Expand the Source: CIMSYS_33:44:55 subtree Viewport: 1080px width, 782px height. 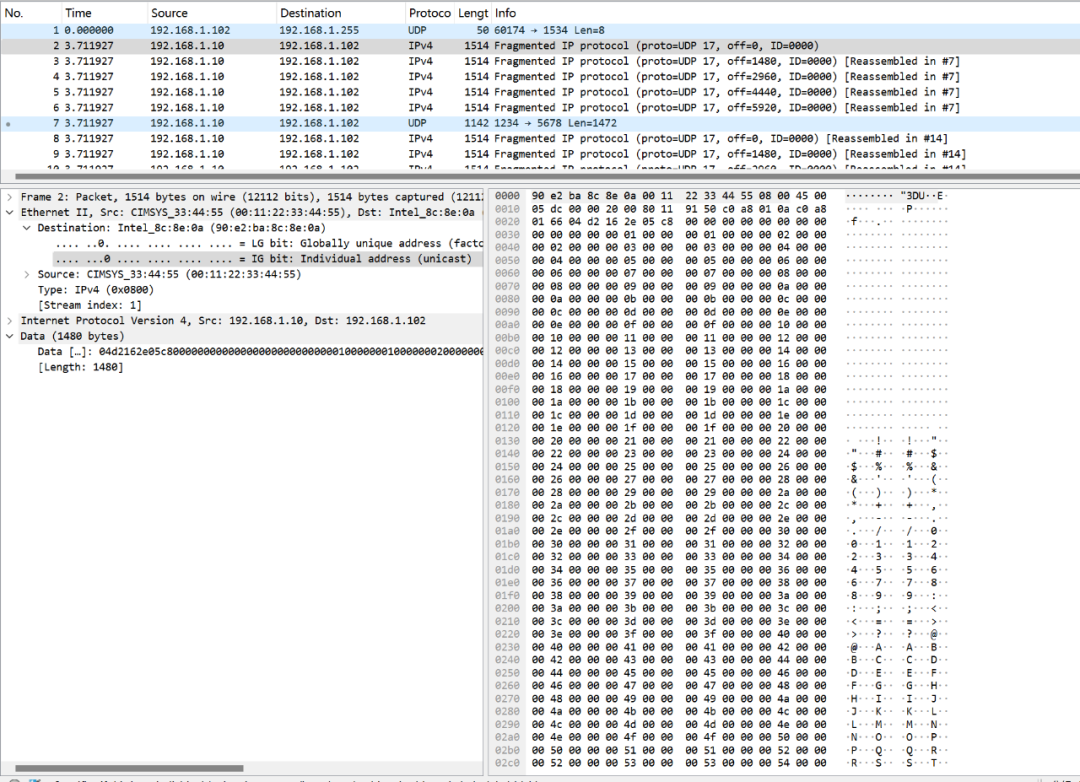pyautogui.click(x=26, y=274)
